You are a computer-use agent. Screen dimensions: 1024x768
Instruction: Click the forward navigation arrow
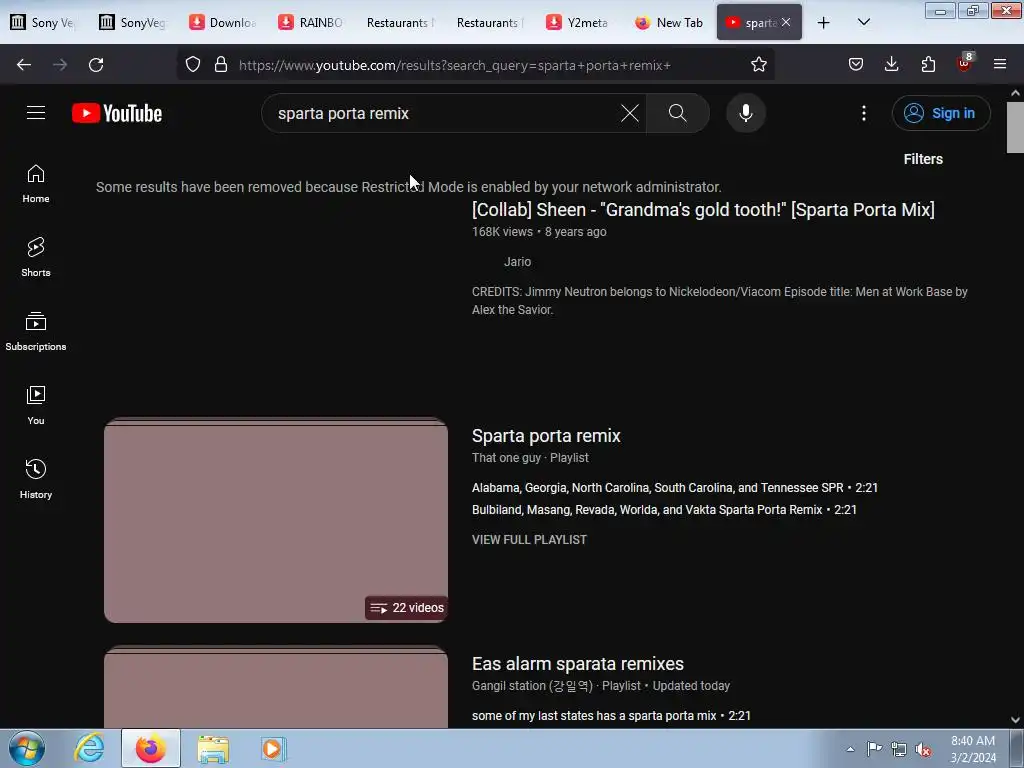click(x=60, y=65)
